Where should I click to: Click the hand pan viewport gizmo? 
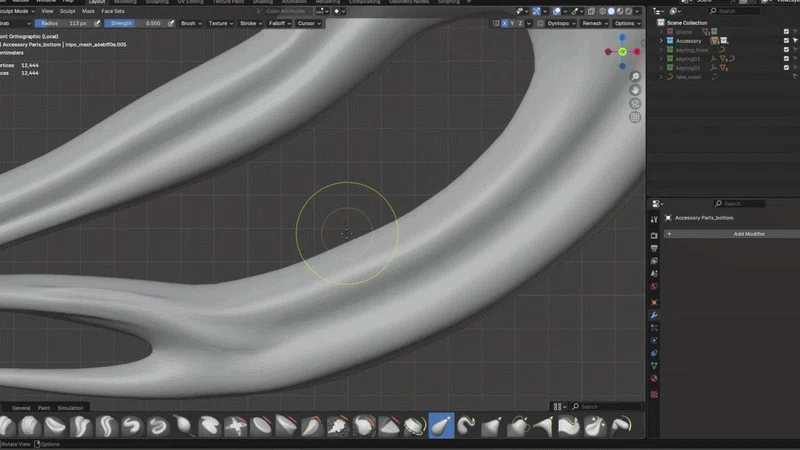point(635,90)
